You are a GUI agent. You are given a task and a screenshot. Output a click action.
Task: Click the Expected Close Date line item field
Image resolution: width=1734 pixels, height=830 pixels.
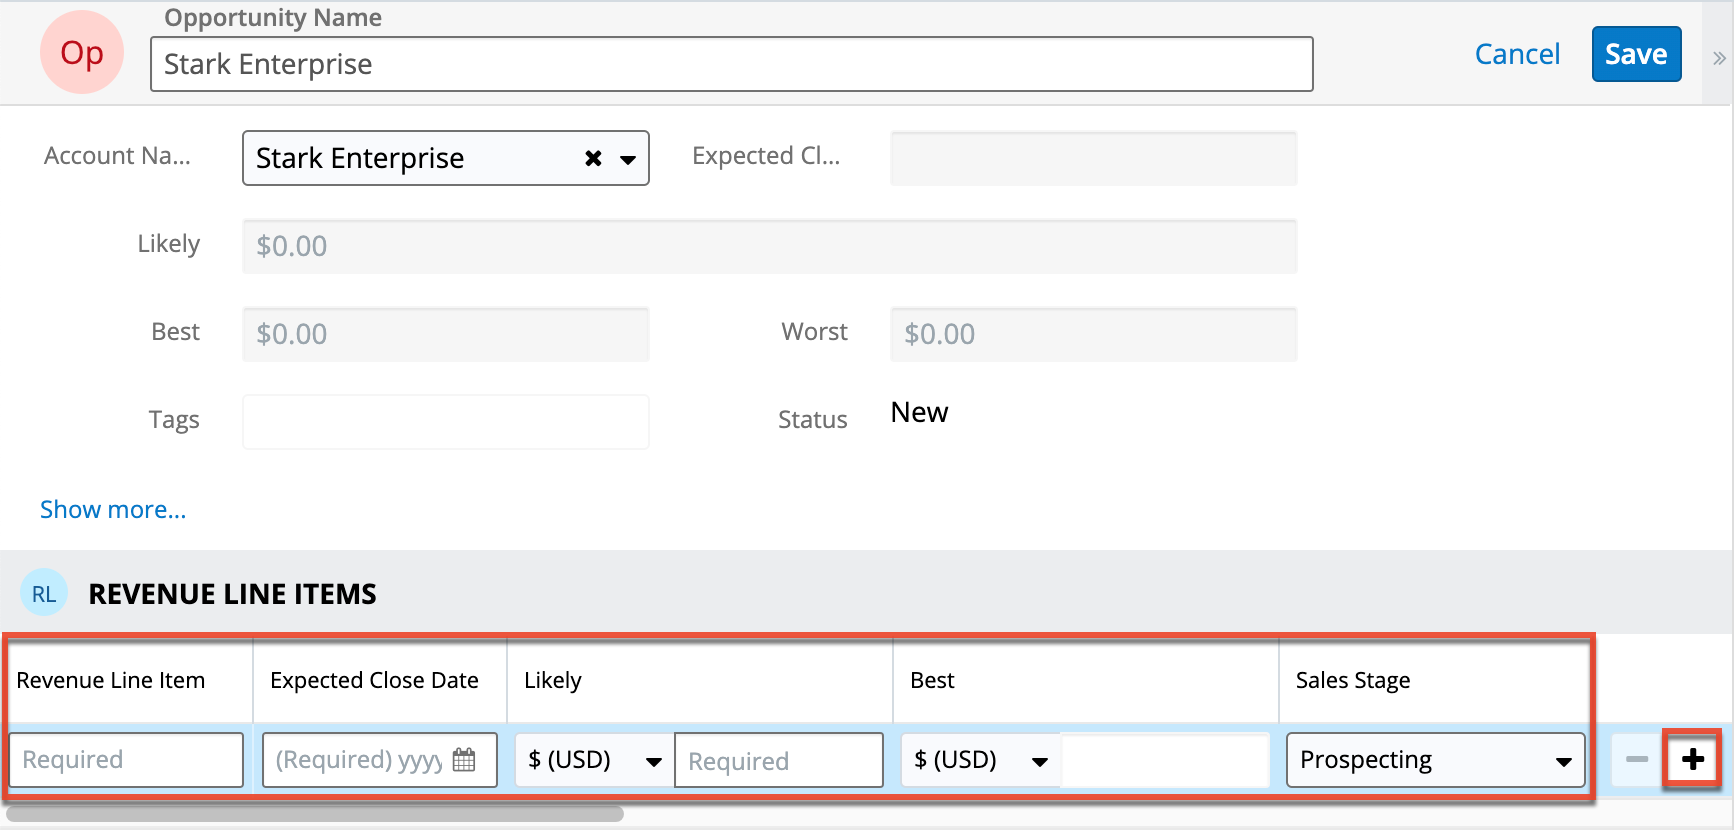click(357, 760)
